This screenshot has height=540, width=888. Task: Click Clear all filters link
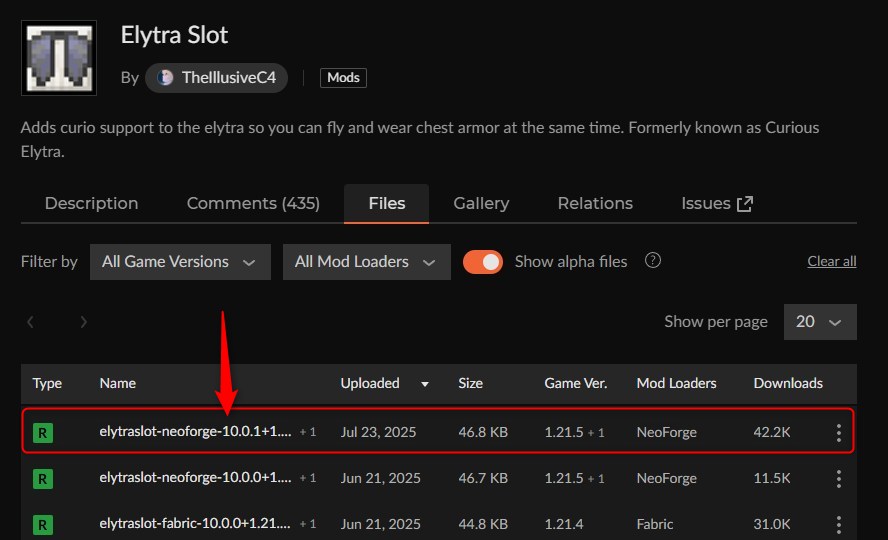pos(831,262)
